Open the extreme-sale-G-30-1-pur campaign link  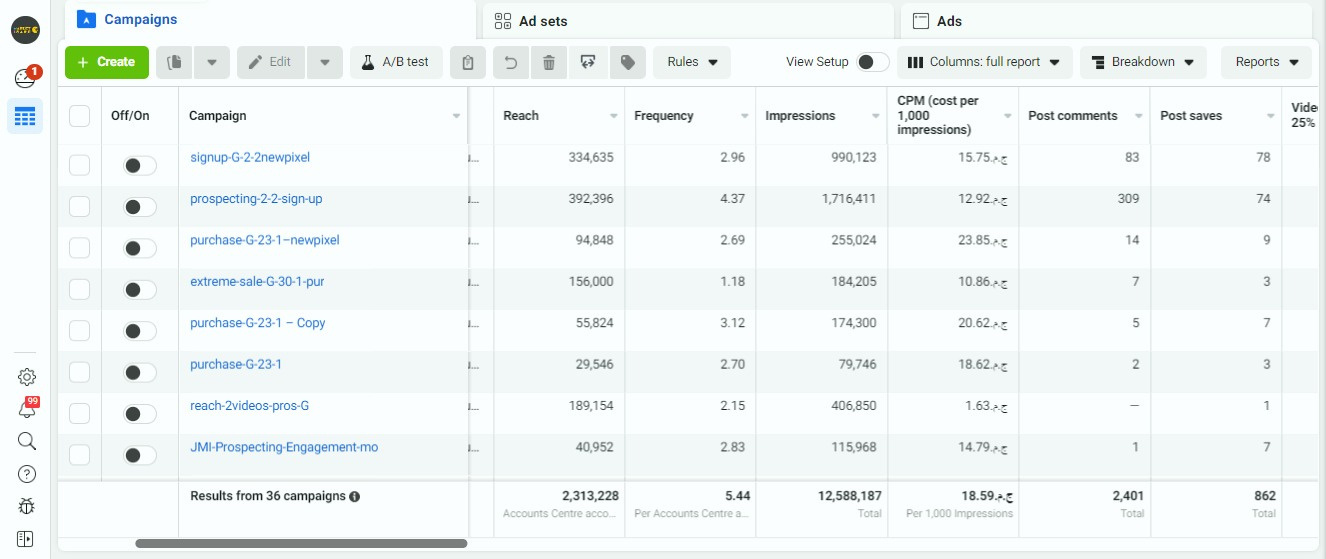click(x=257, y=282)
